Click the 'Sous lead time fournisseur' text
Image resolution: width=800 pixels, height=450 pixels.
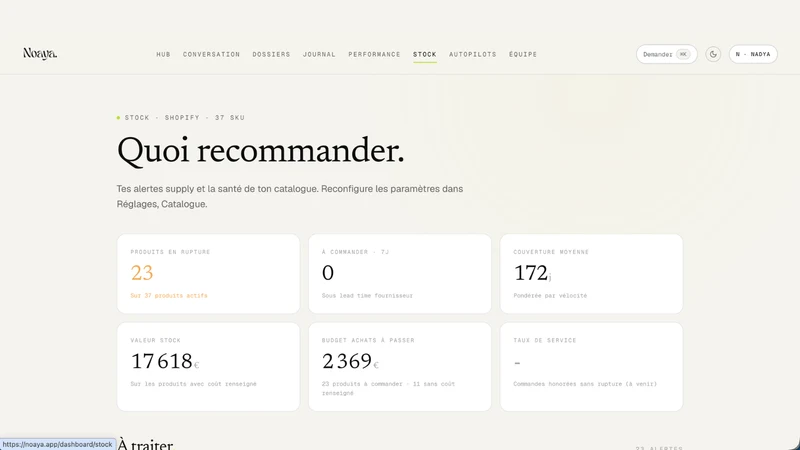(367, 295)
